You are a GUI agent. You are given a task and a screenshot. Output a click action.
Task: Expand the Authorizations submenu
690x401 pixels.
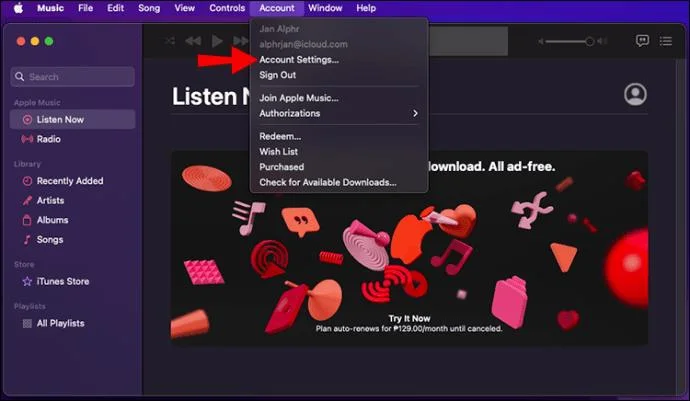point(339,113)
